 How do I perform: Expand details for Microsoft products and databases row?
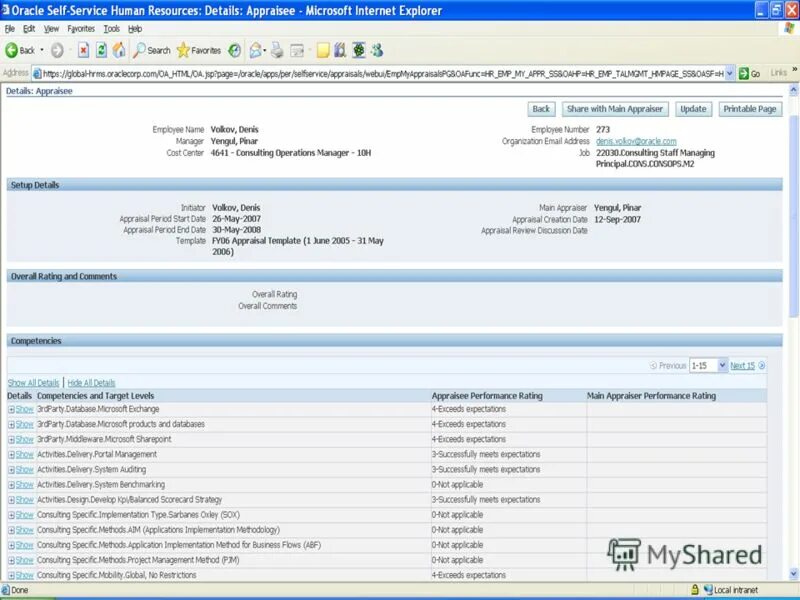pyautogui.click(x=20, y=424)
